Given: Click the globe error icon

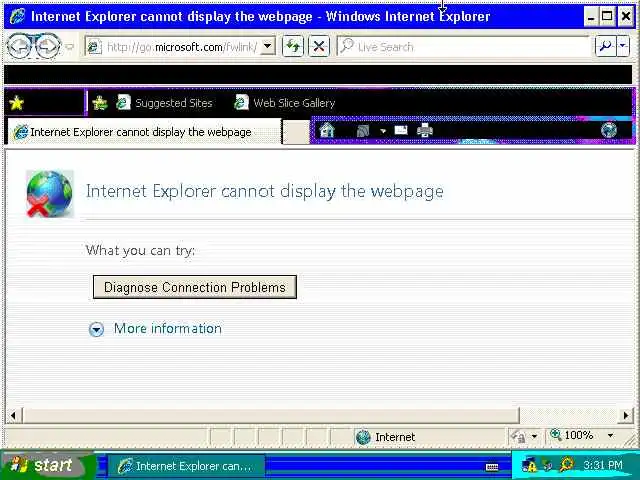Looking at the screenshot, I should pos(49,193).
